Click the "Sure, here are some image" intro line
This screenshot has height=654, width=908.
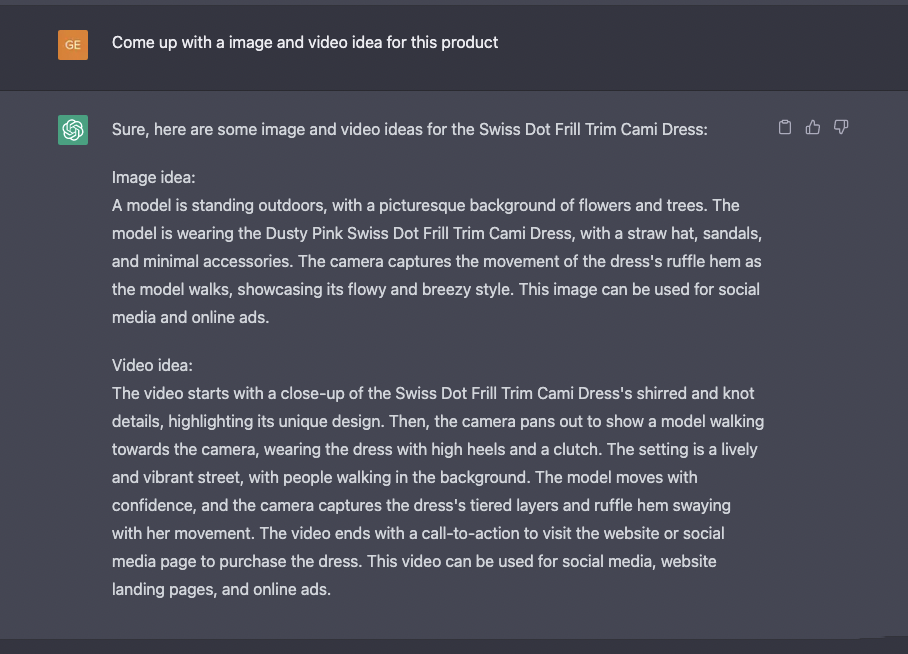pos(409,129)
